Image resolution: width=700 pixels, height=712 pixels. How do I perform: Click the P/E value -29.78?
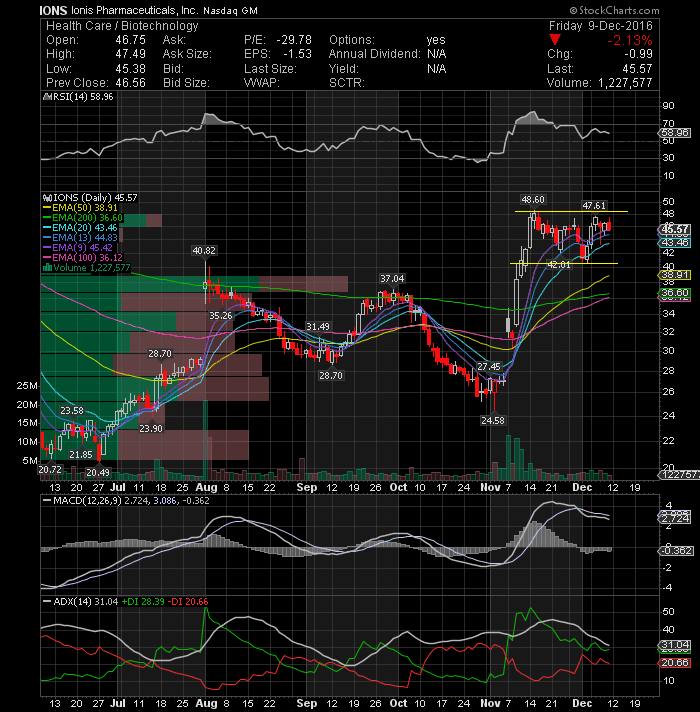(294, 40)
